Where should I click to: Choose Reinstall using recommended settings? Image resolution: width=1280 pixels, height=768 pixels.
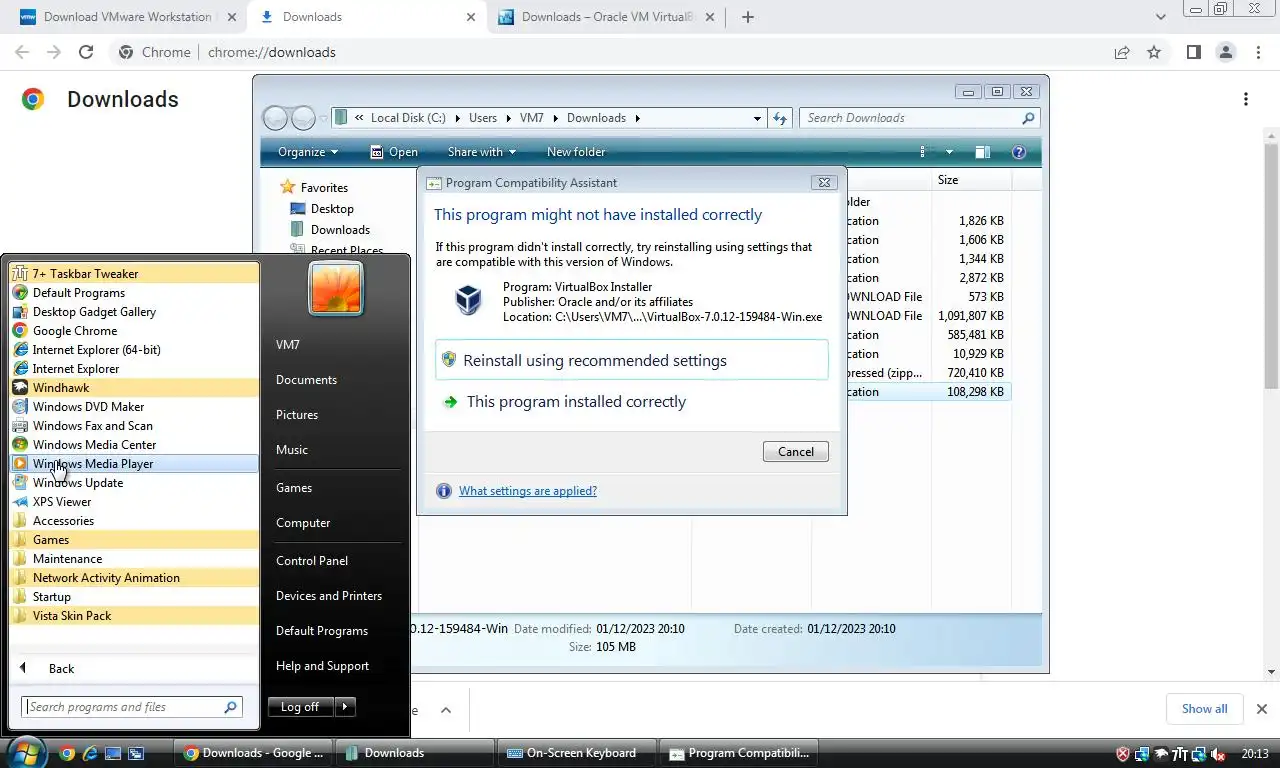pyautogui.click(x=632, y=360)
